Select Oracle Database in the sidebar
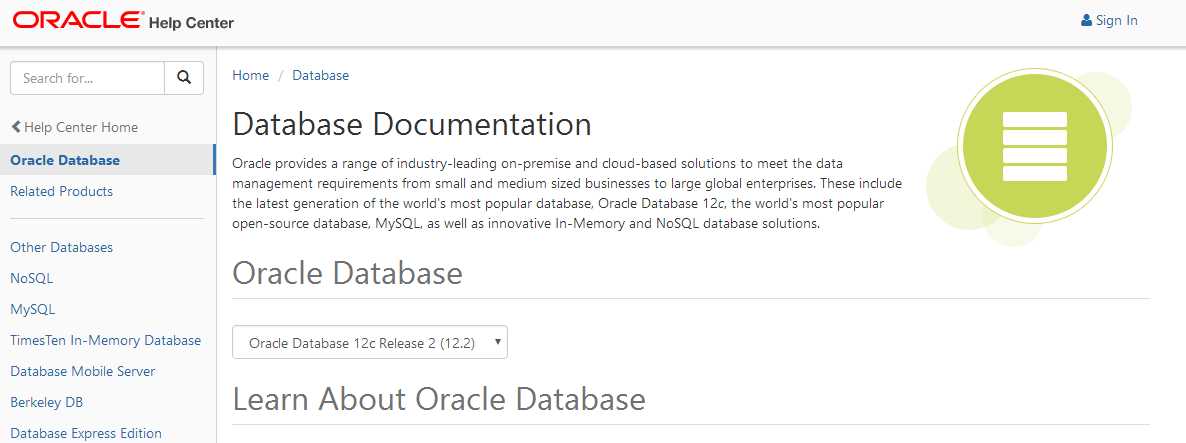1186x443 pixels. pyautogui.click(x=65, y=160)
